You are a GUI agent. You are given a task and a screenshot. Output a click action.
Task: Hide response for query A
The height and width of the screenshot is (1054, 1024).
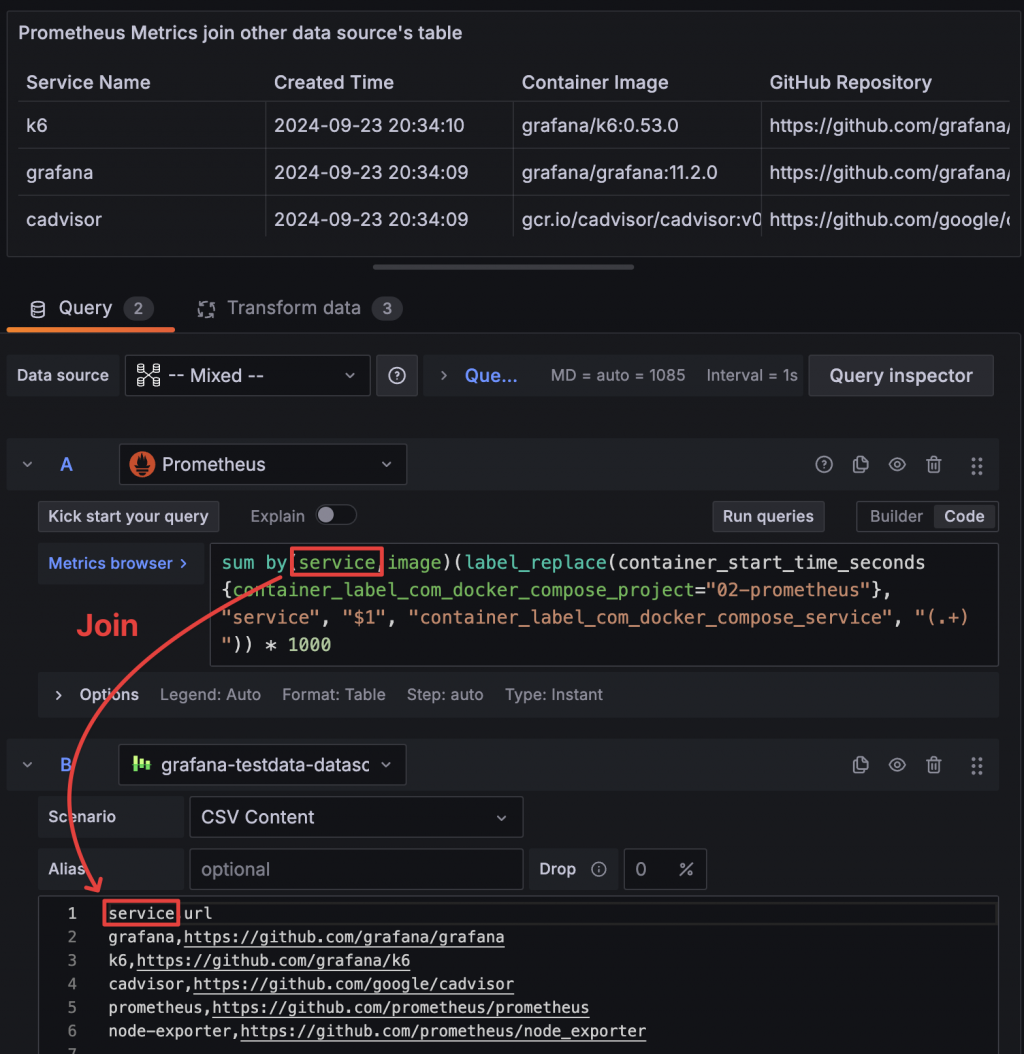(x=897, y=464)
